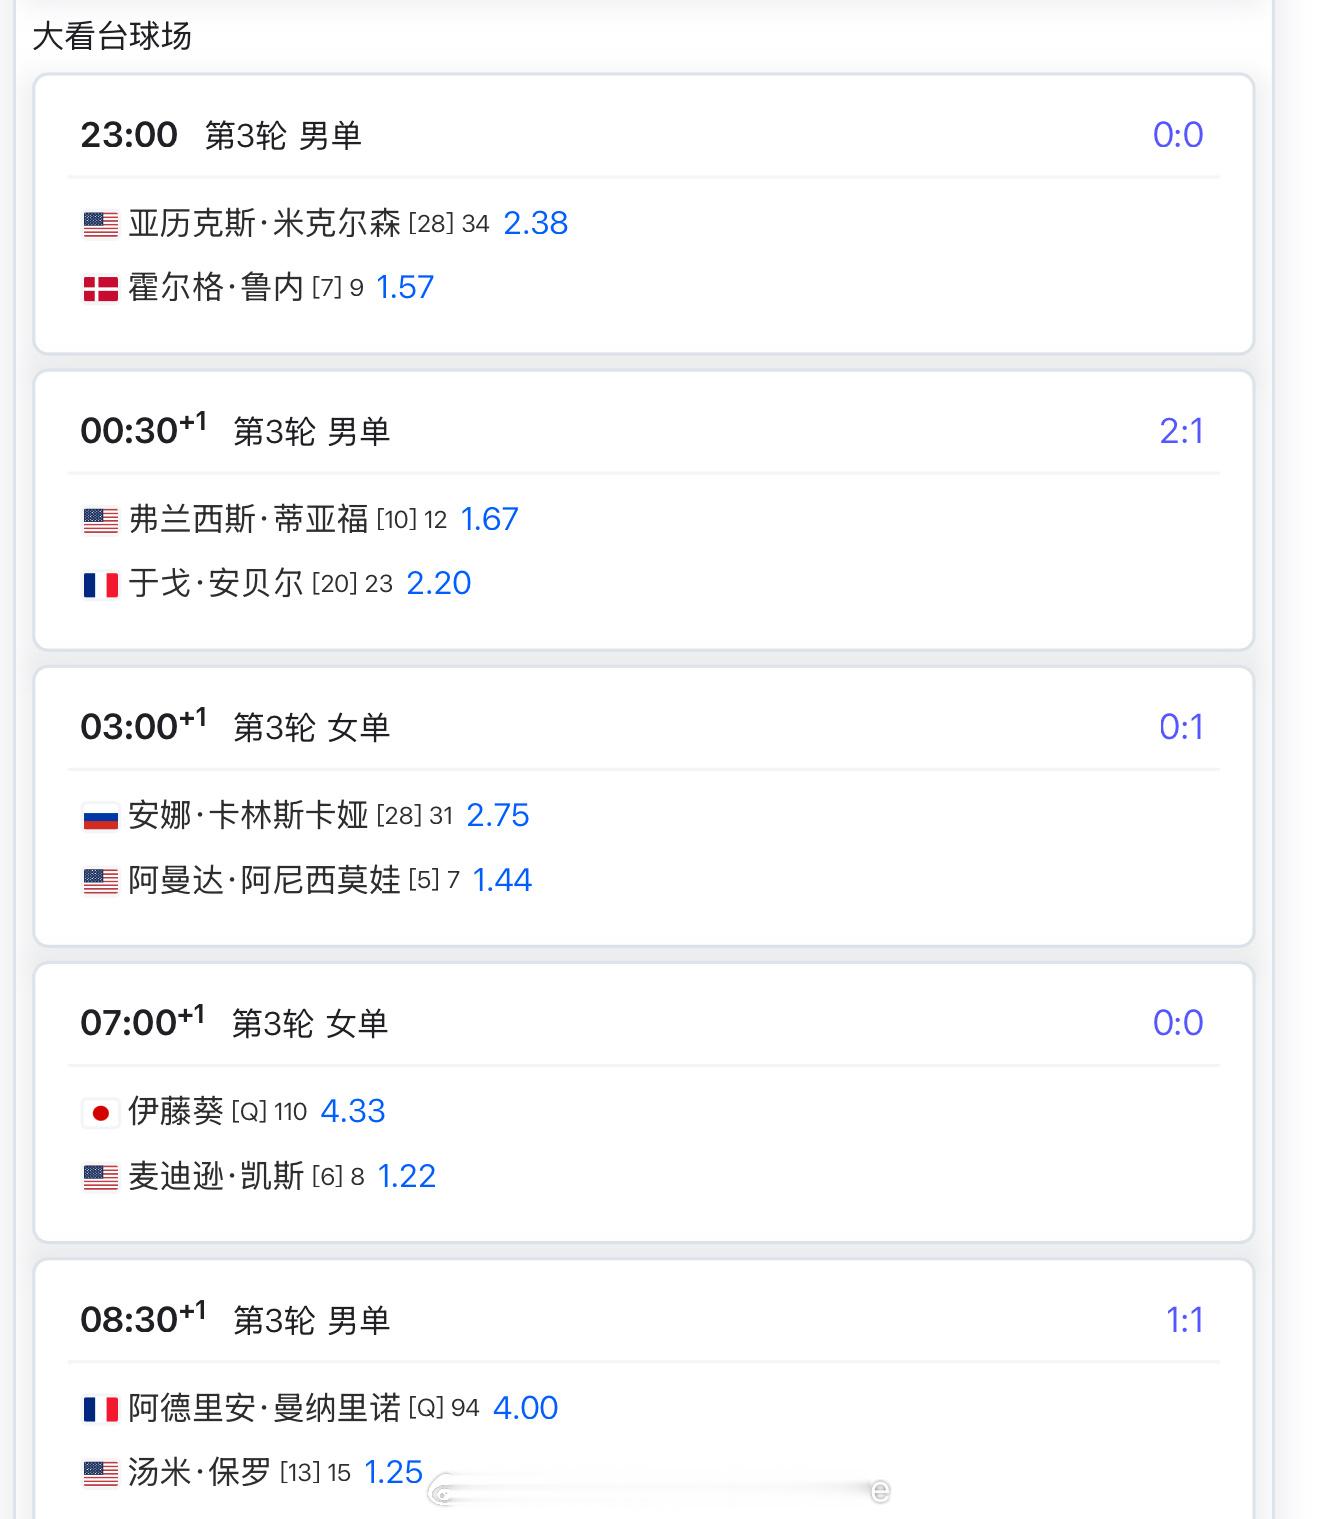Select odds 1.57 for 鲁内
The width and height of the screenshot is (1320, 1519).
[x=405, y=288]
